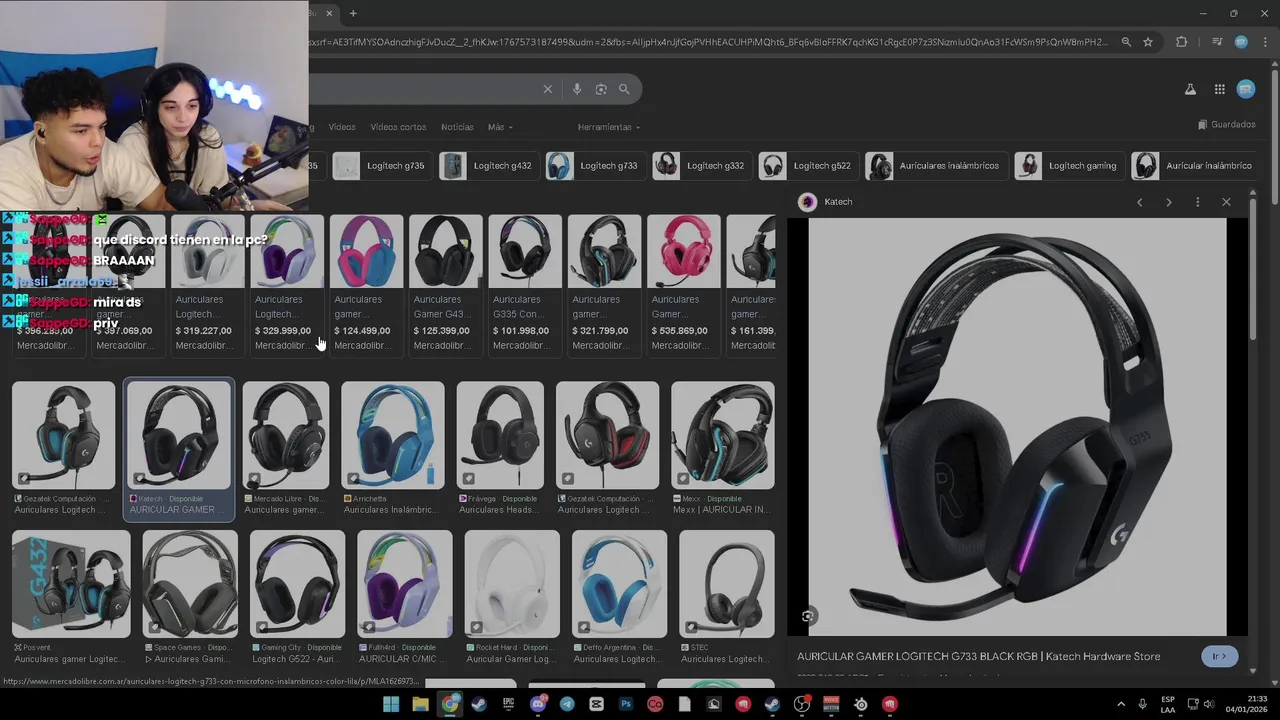Open Chrome three-dot menu
This screenshot has height=720, width=1280.
(x=1263, y=42)
